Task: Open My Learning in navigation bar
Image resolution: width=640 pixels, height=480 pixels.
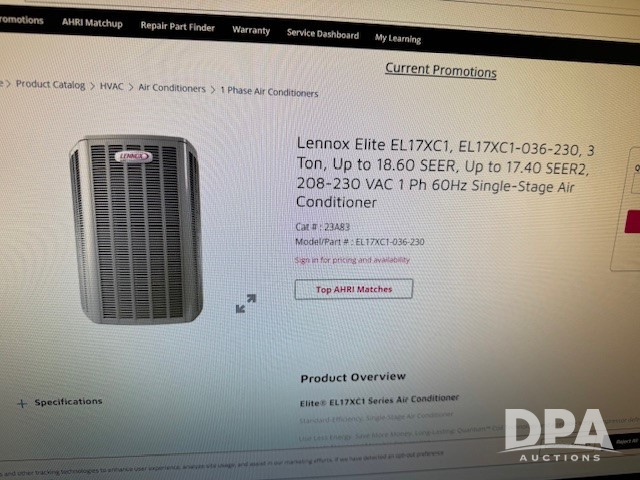Action: (x=398, y=38)
